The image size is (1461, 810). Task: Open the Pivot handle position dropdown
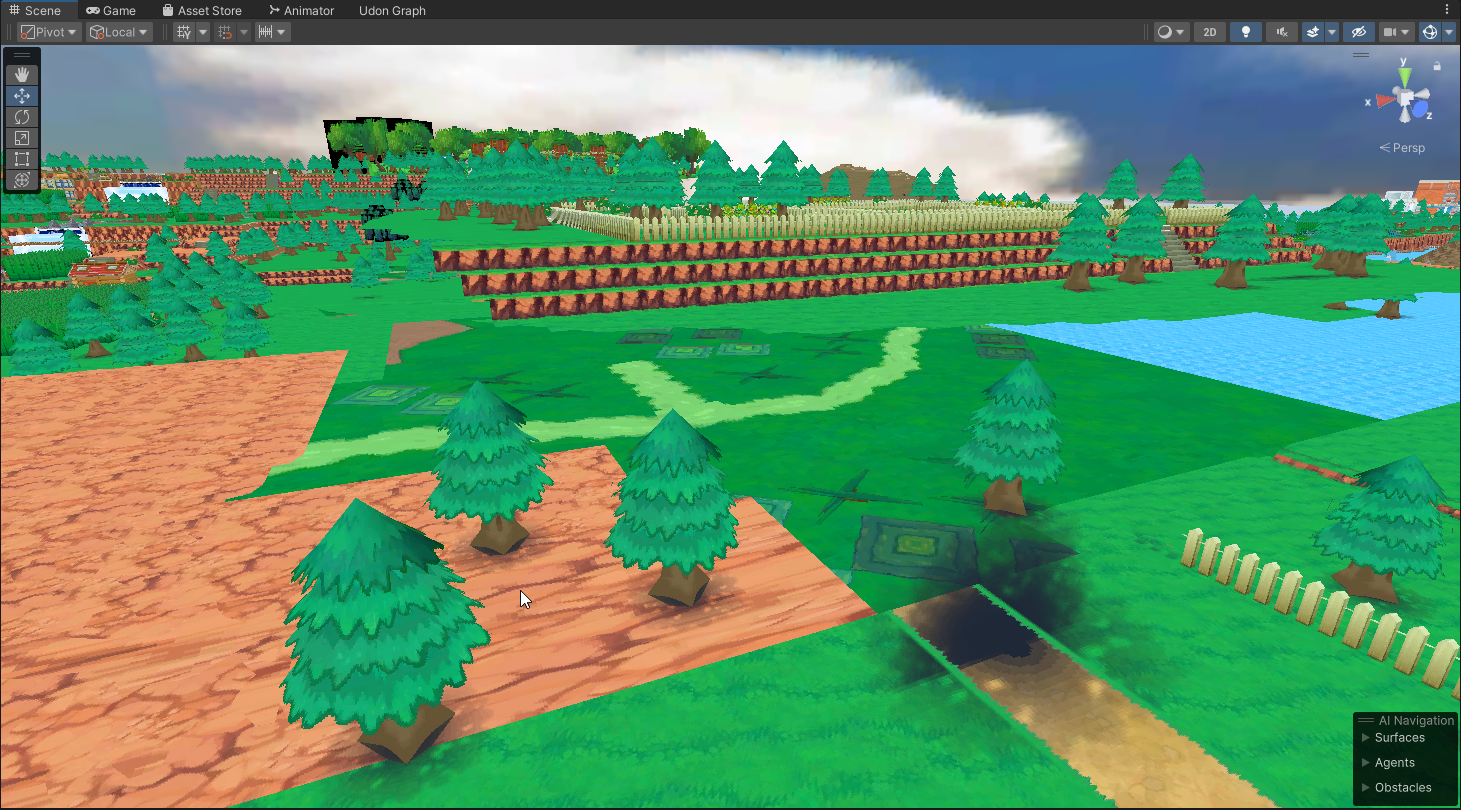[49, 32]
